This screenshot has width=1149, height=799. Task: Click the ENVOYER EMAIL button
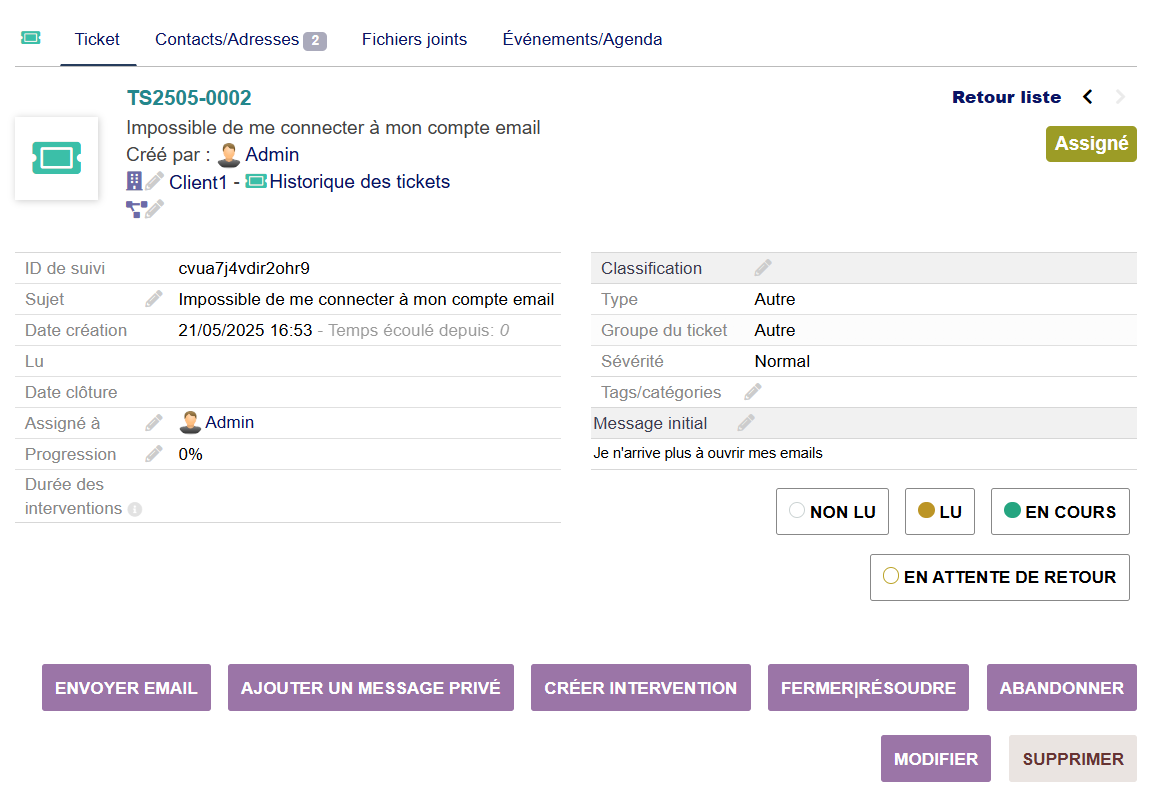(126, 688)
